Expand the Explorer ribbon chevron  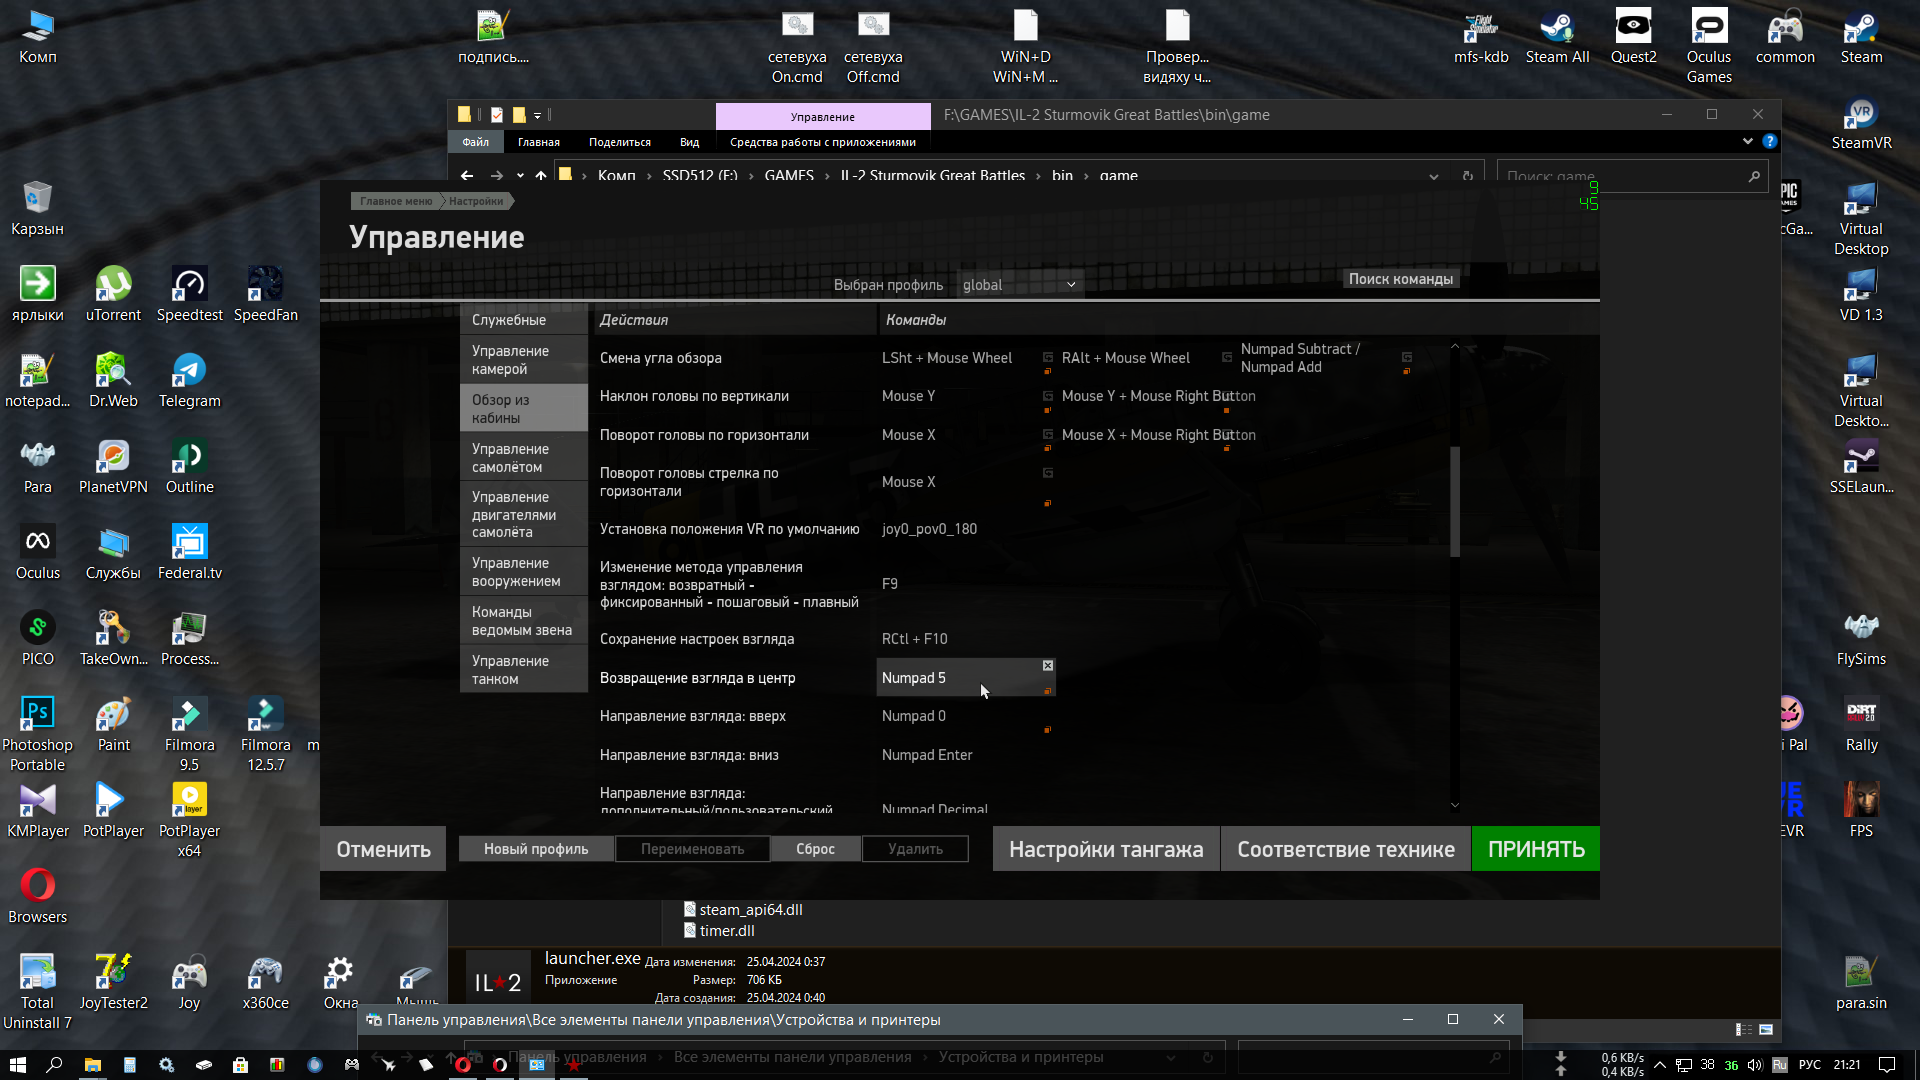1747,142
